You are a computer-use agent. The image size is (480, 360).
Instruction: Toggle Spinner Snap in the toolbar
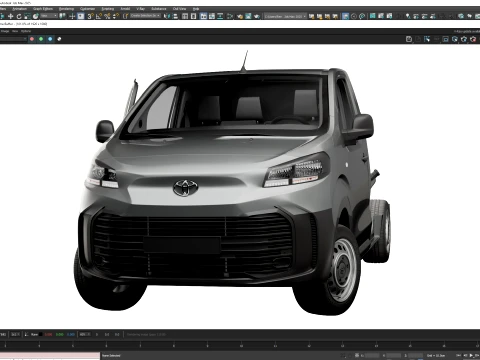coord(116,16)
